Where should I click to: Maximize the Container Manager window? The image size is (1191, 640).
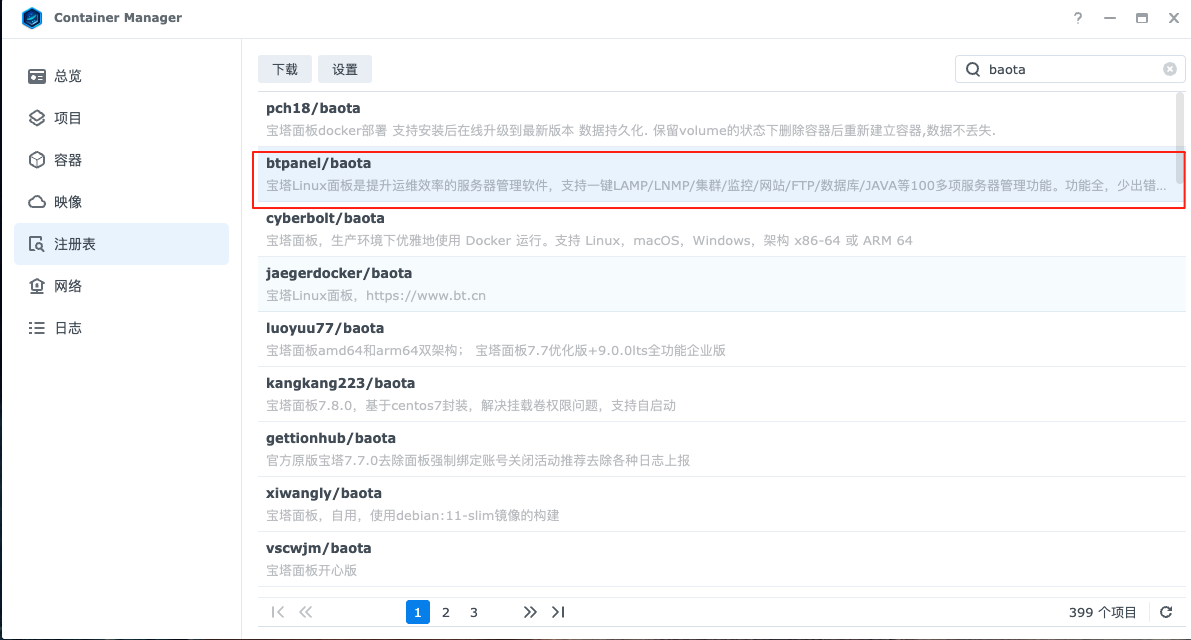pos(1142,17)
